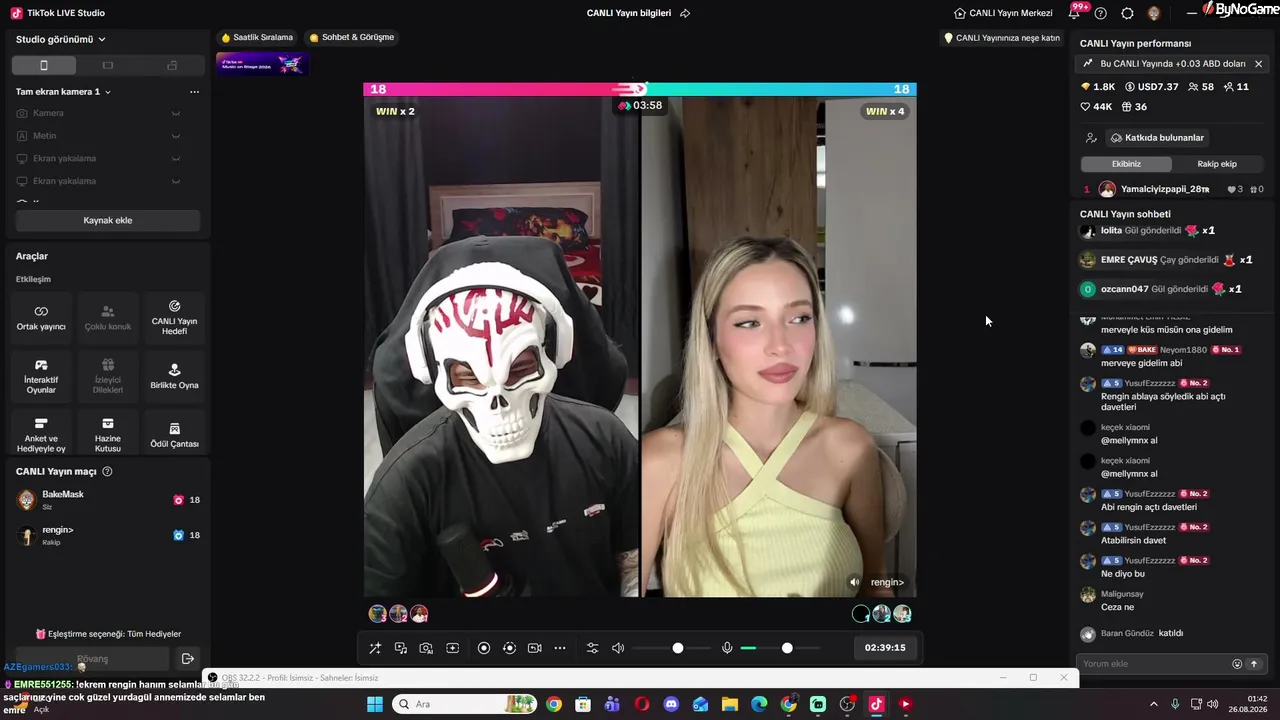
Task: Open the Music on Stage banner thumbnail
Action: pyautogui.click(x=262, y=64)
